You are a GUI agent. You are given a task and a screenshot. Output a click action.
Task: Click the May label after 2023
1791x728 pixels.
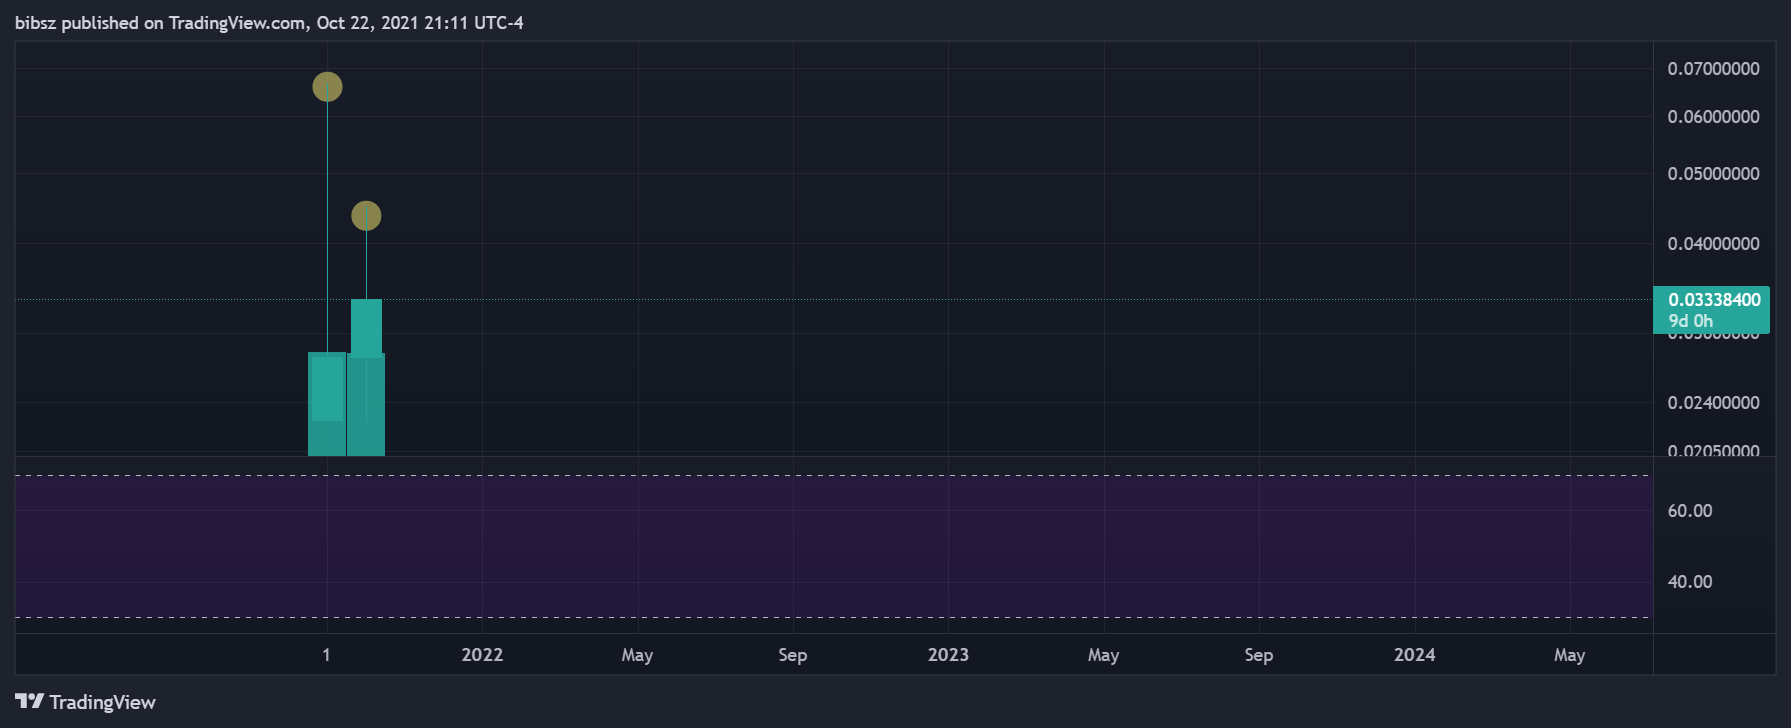1103,655
